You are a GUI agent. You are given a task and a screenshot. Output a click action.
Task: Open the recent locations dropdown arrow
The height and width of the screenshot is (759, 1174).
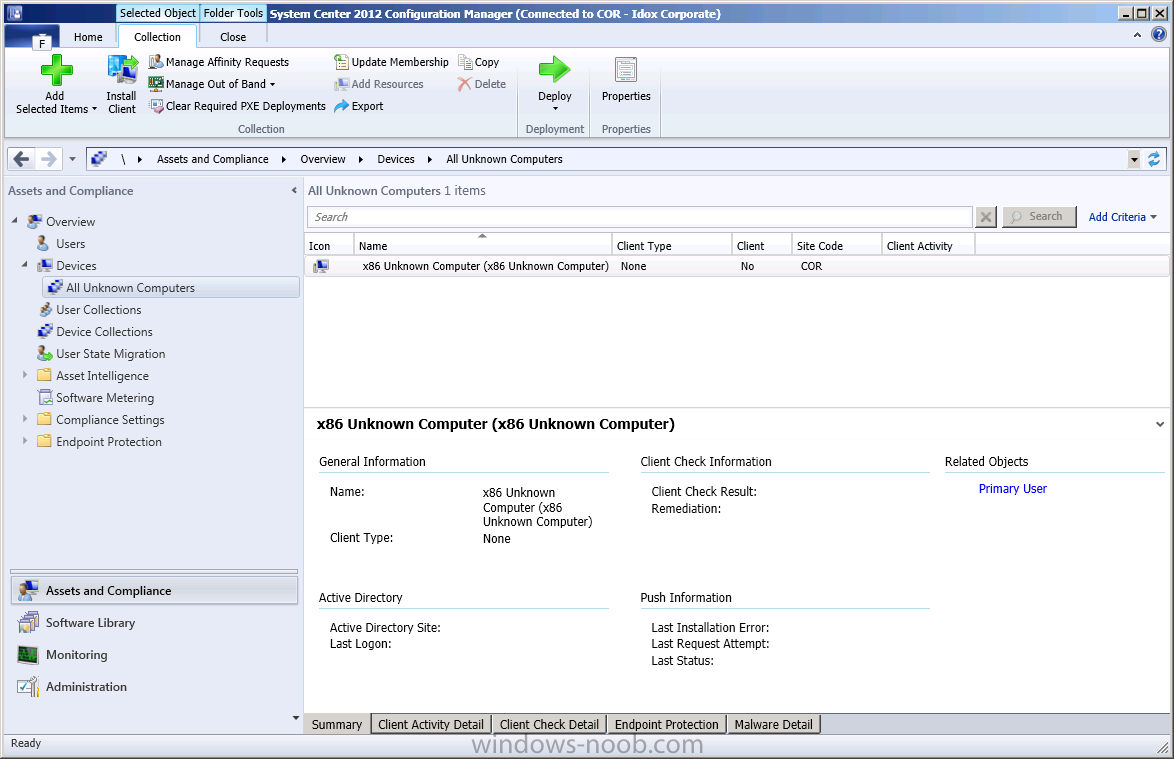coord(72,159)
